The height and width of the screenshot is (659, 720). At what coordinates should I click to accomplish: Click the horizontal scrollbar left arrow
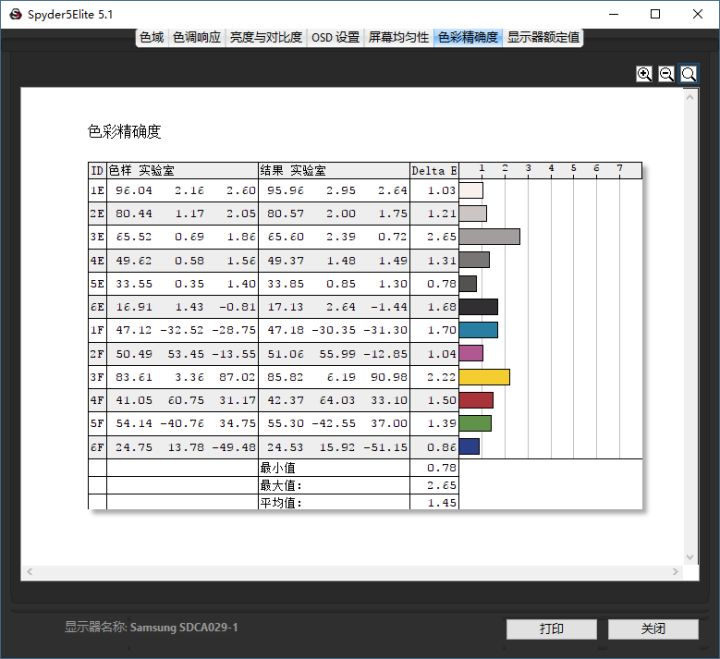pyautogui.click(x=29, y=571)
